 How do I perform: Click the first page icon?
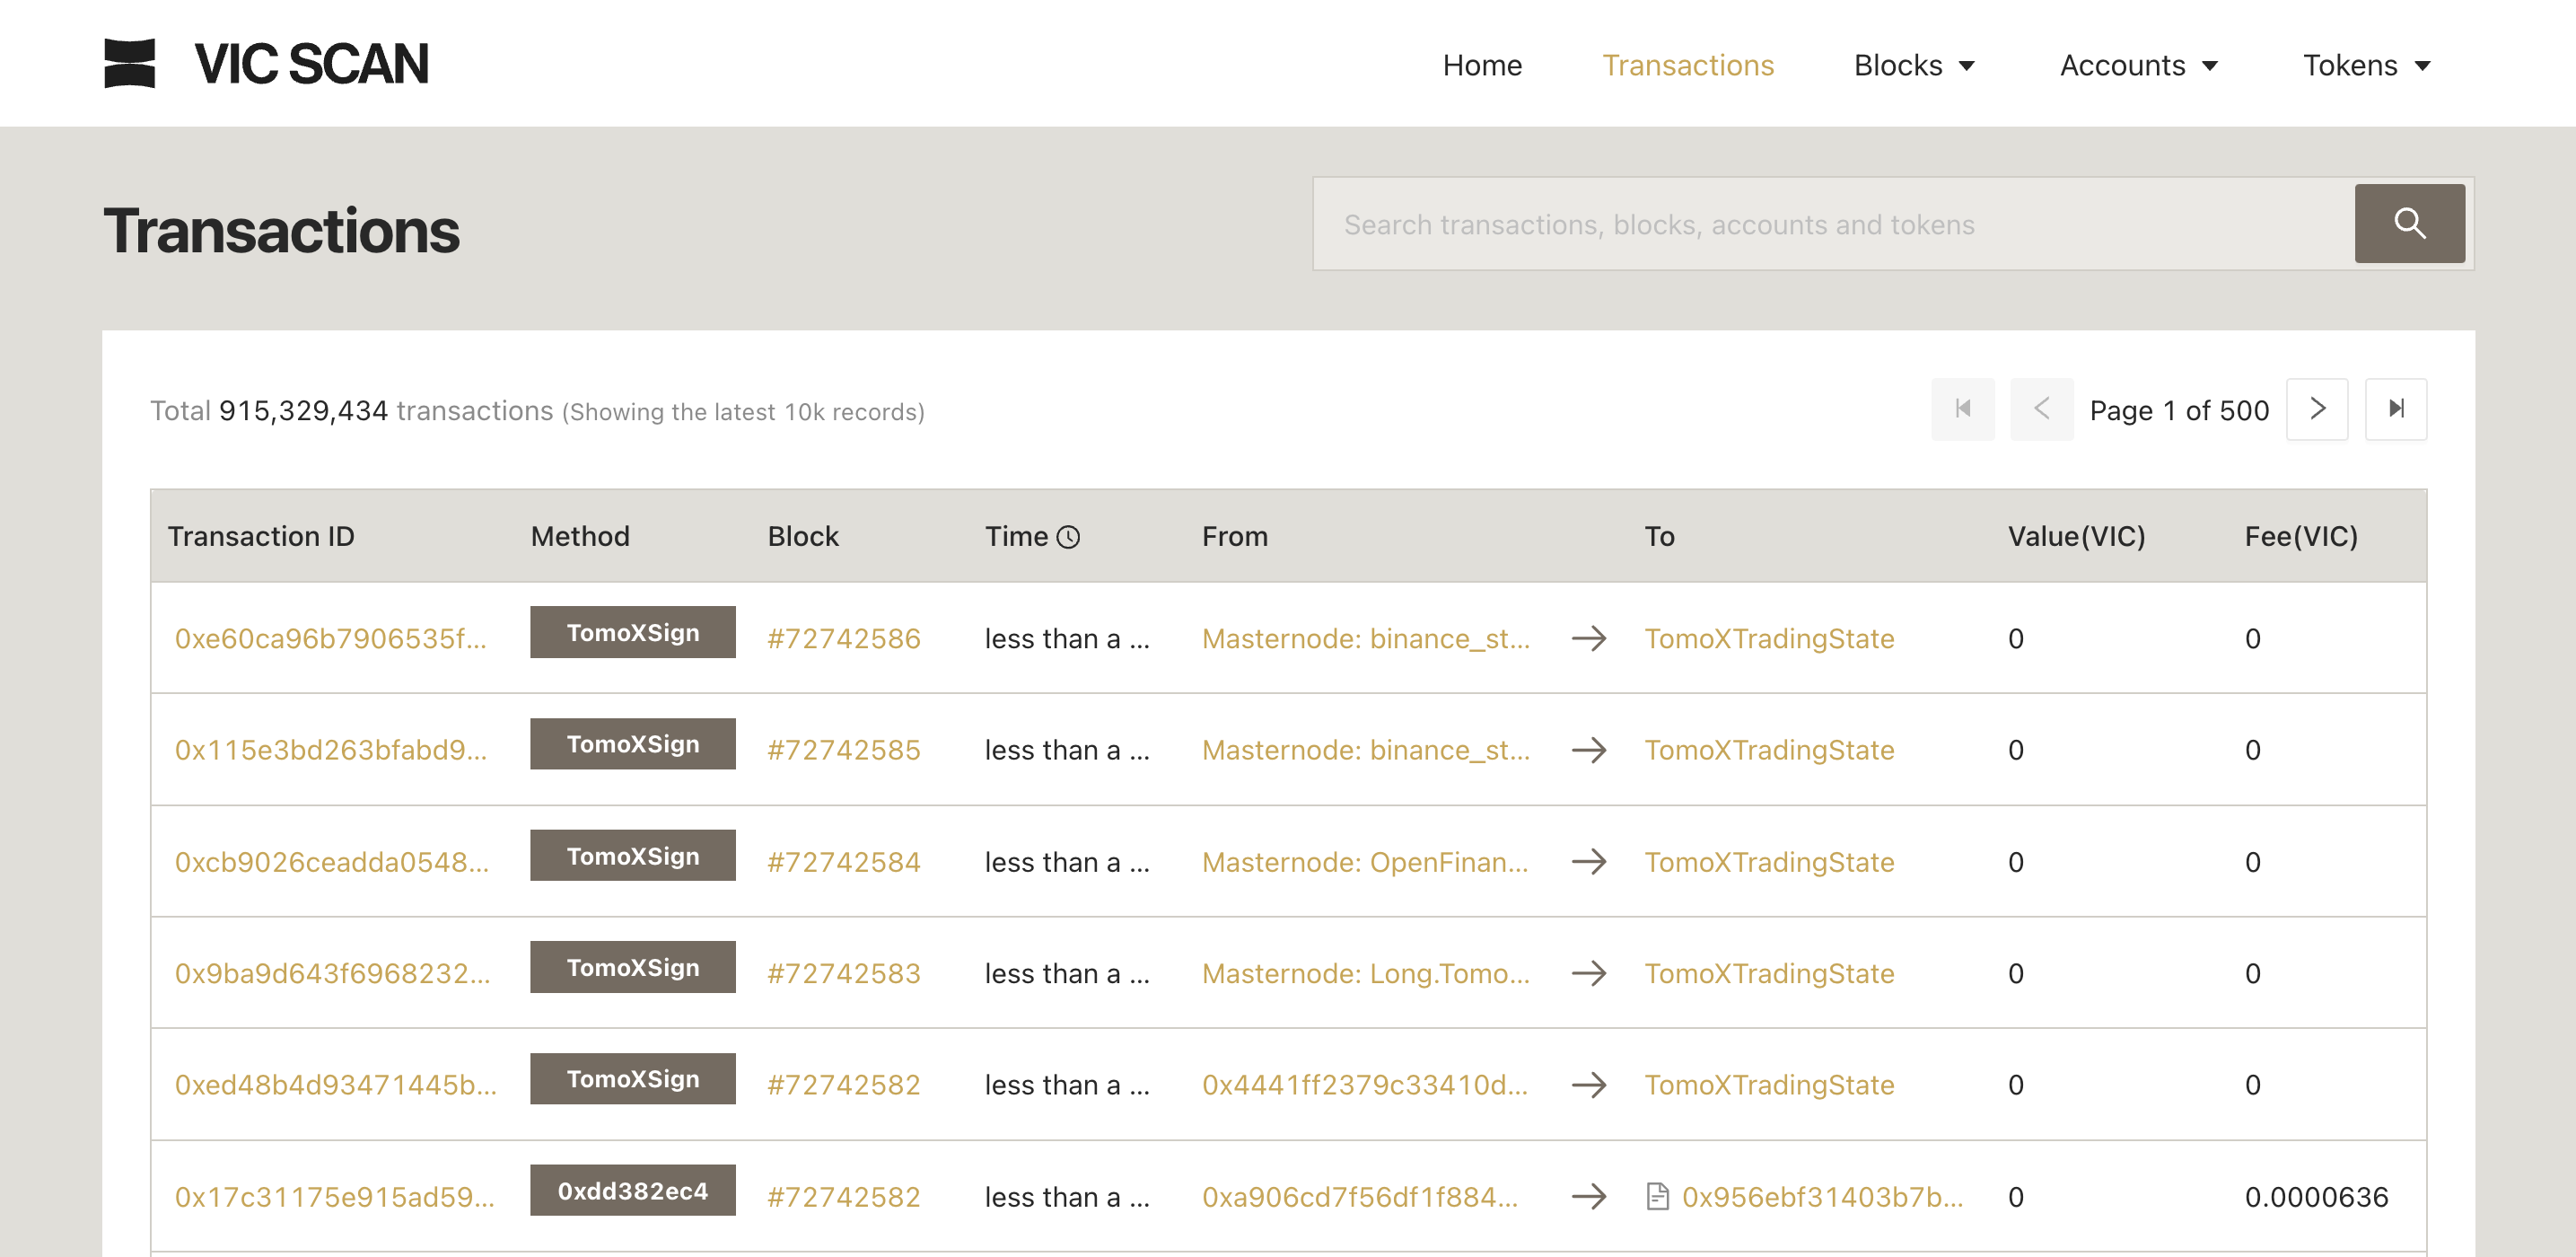pyautogui.click(x=1962, y=409)
